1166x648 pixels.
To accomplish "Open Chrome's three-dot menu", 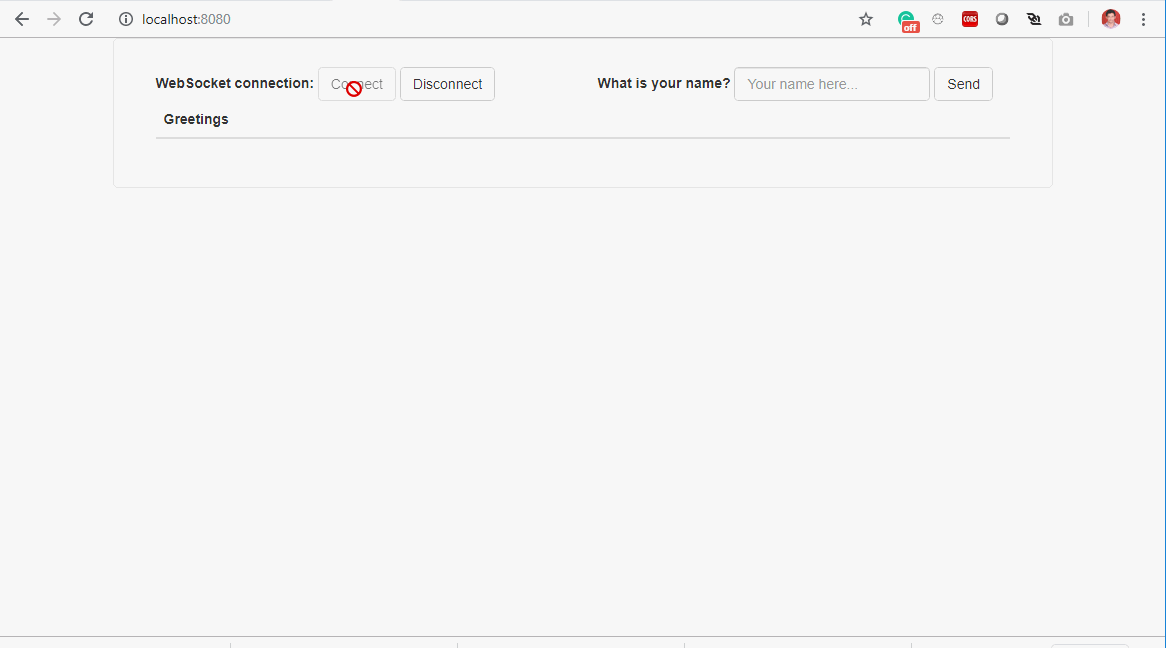I will (x=1144, y=19).
